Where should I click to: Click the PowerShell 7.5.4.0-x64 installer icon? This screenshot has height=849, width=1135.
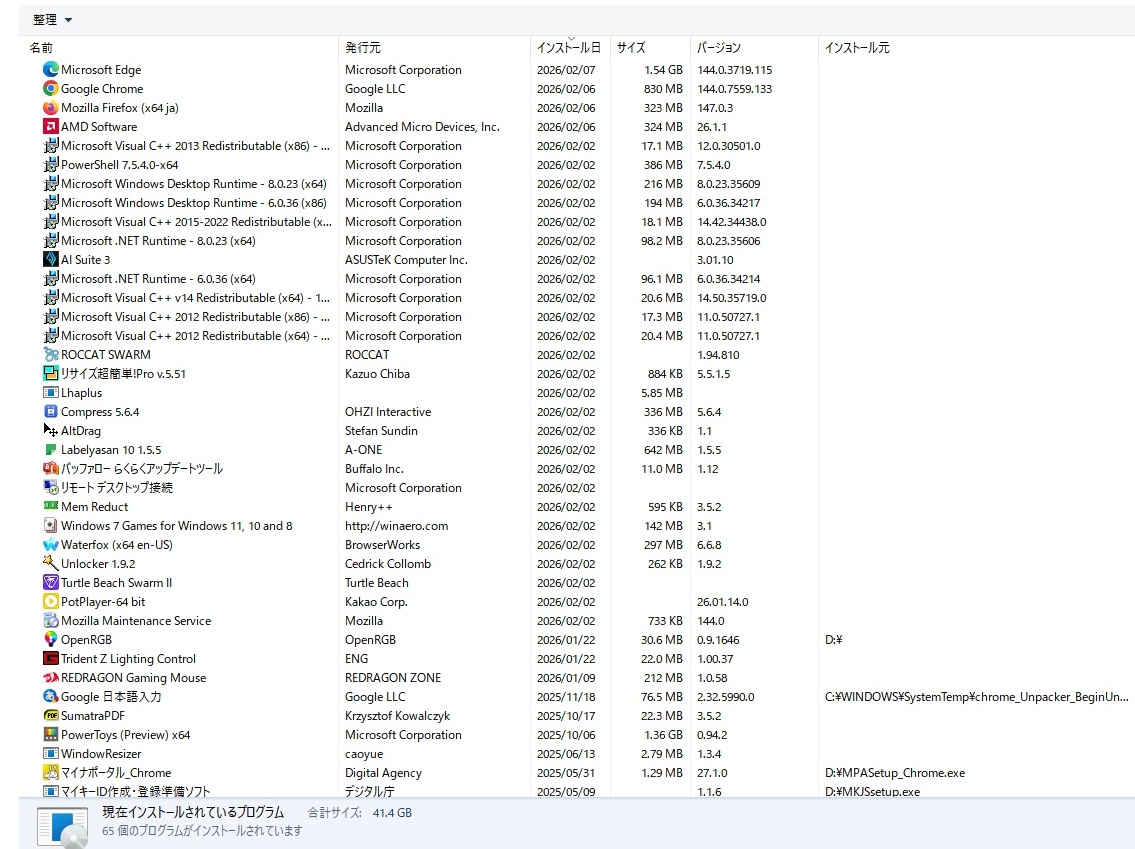pos(51,164)
